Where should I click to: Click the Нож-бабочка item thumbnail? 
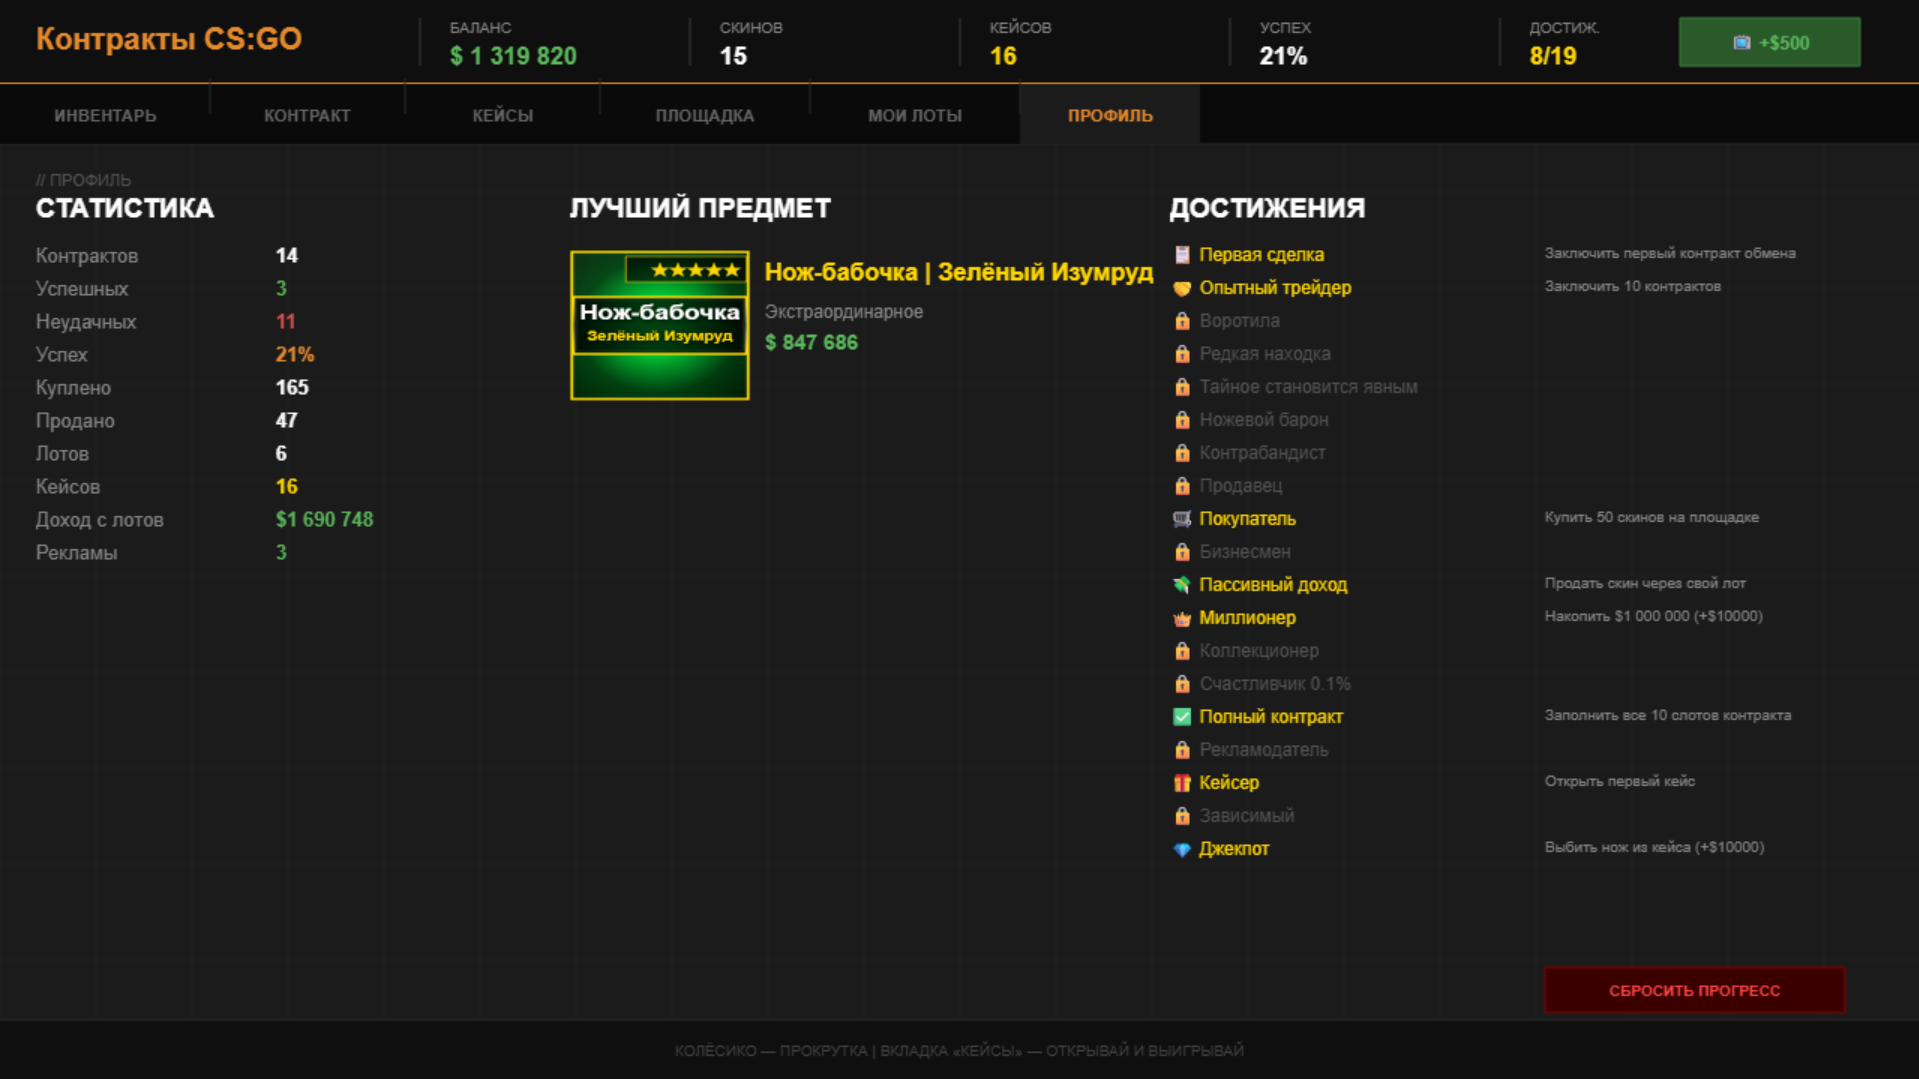(659, 325)
